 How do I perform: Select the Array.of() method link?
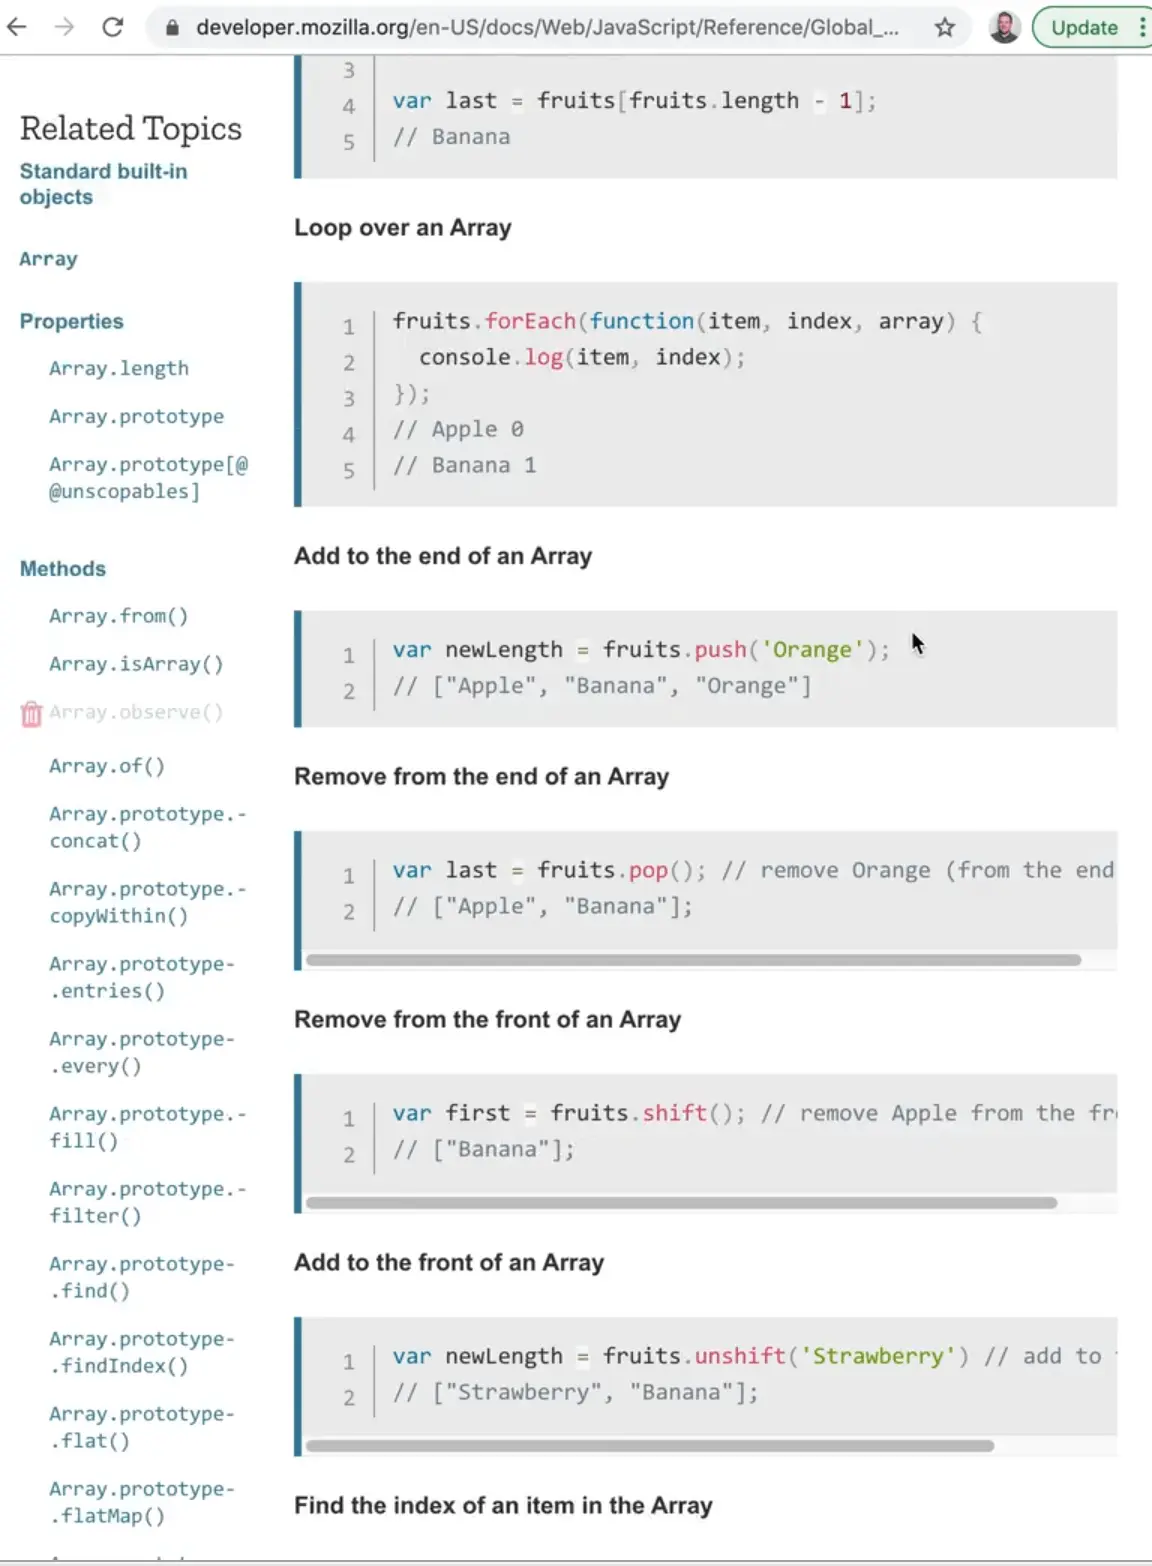point(106,766)
